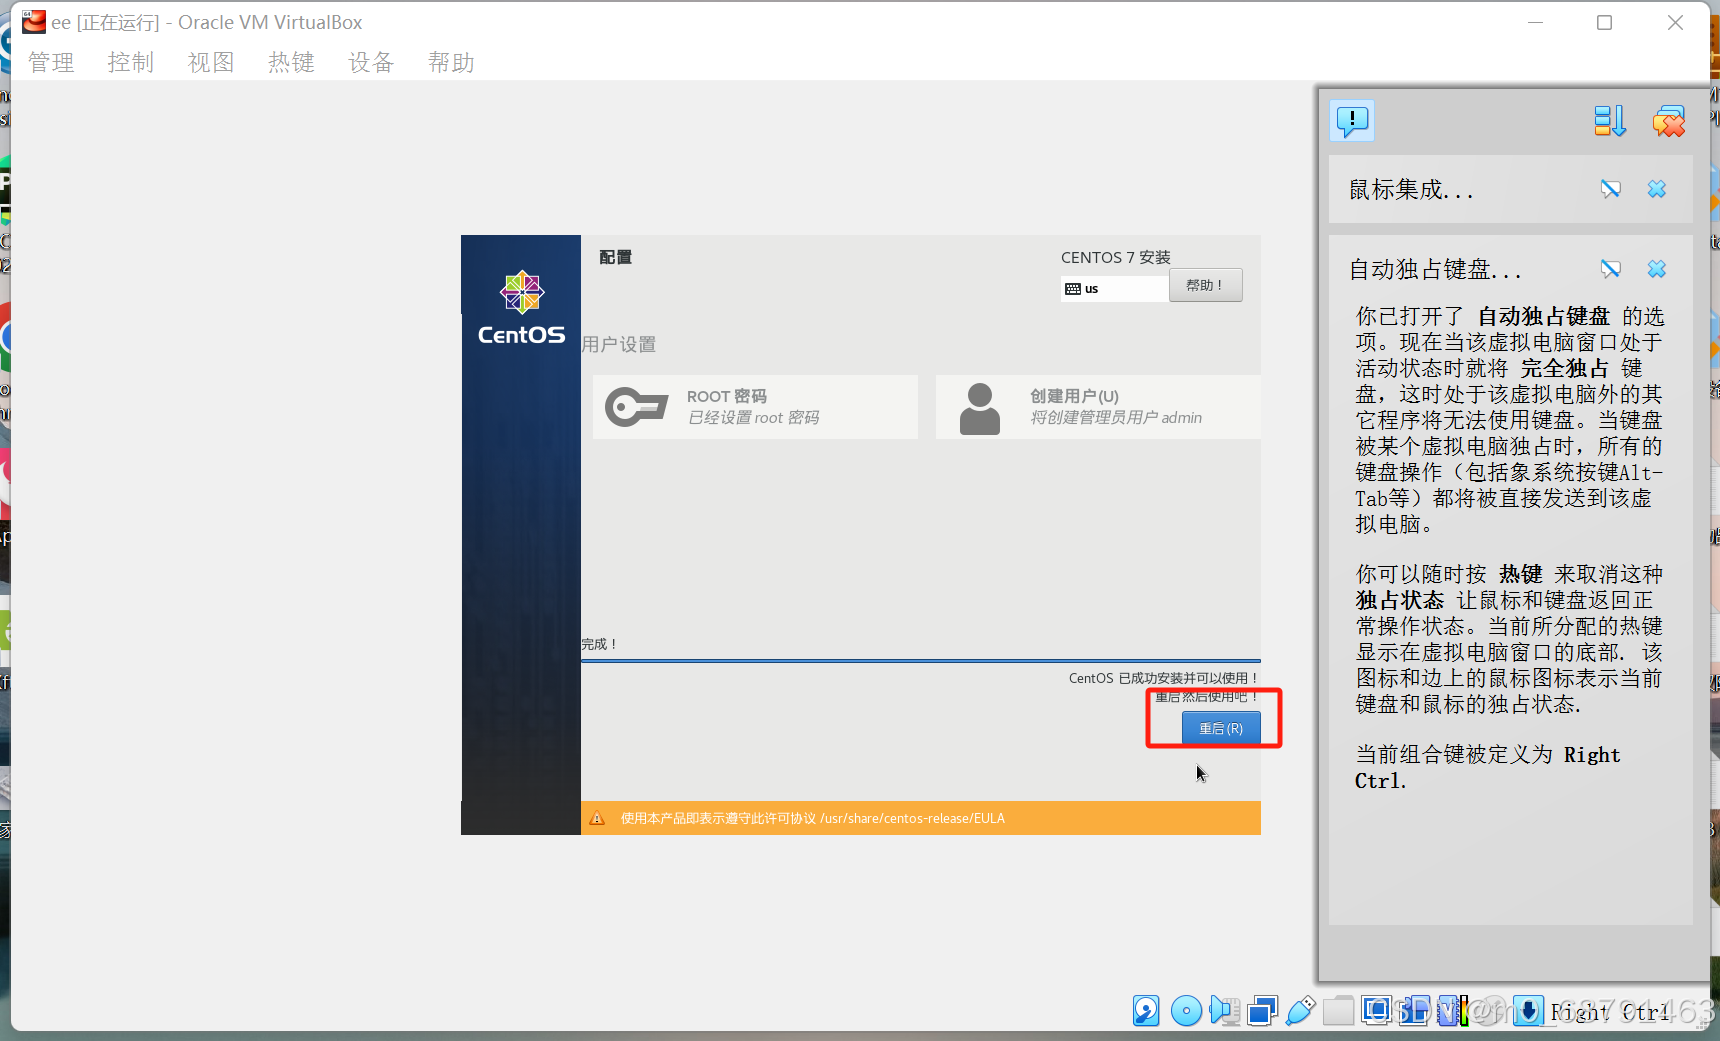Click the ROOT password key icon

pyautogui.click(x=636, y=407)
